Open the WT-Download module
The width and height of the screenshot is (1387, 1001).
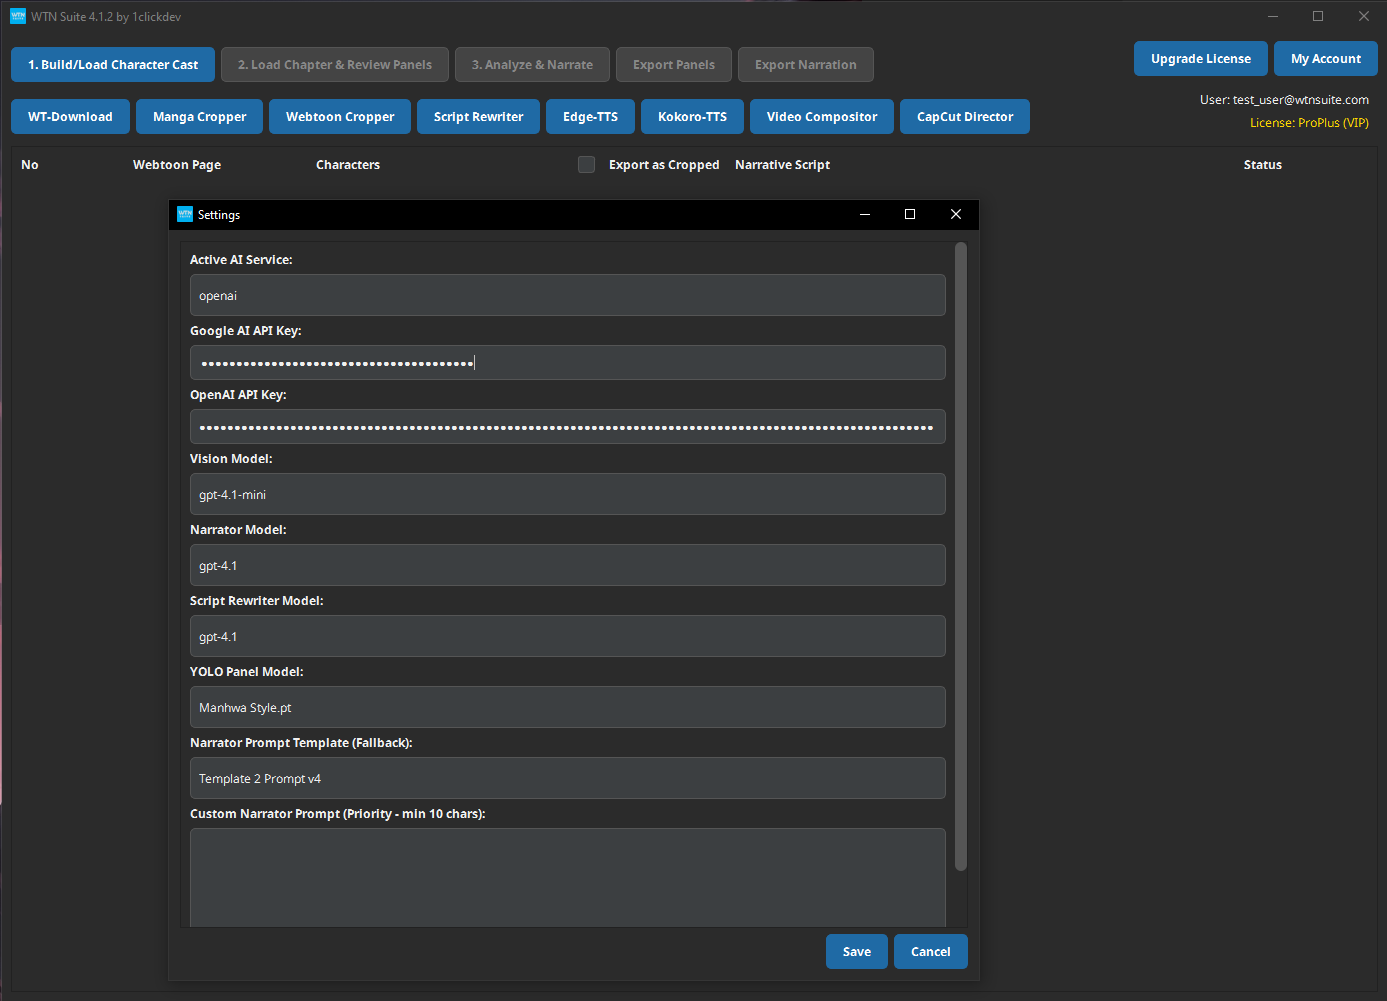70,116
